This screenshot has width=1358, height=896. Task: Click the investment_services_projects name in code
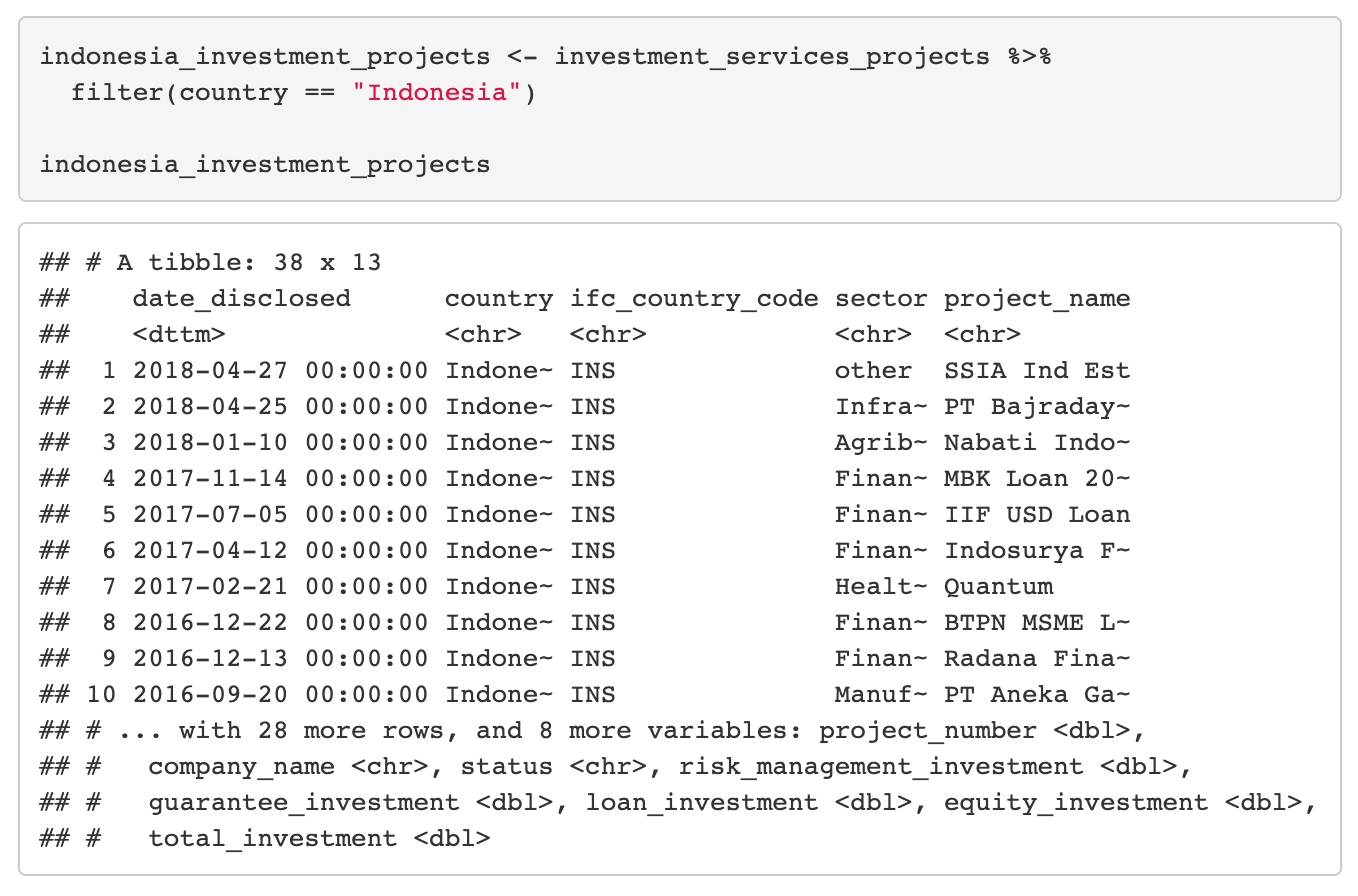773,57
